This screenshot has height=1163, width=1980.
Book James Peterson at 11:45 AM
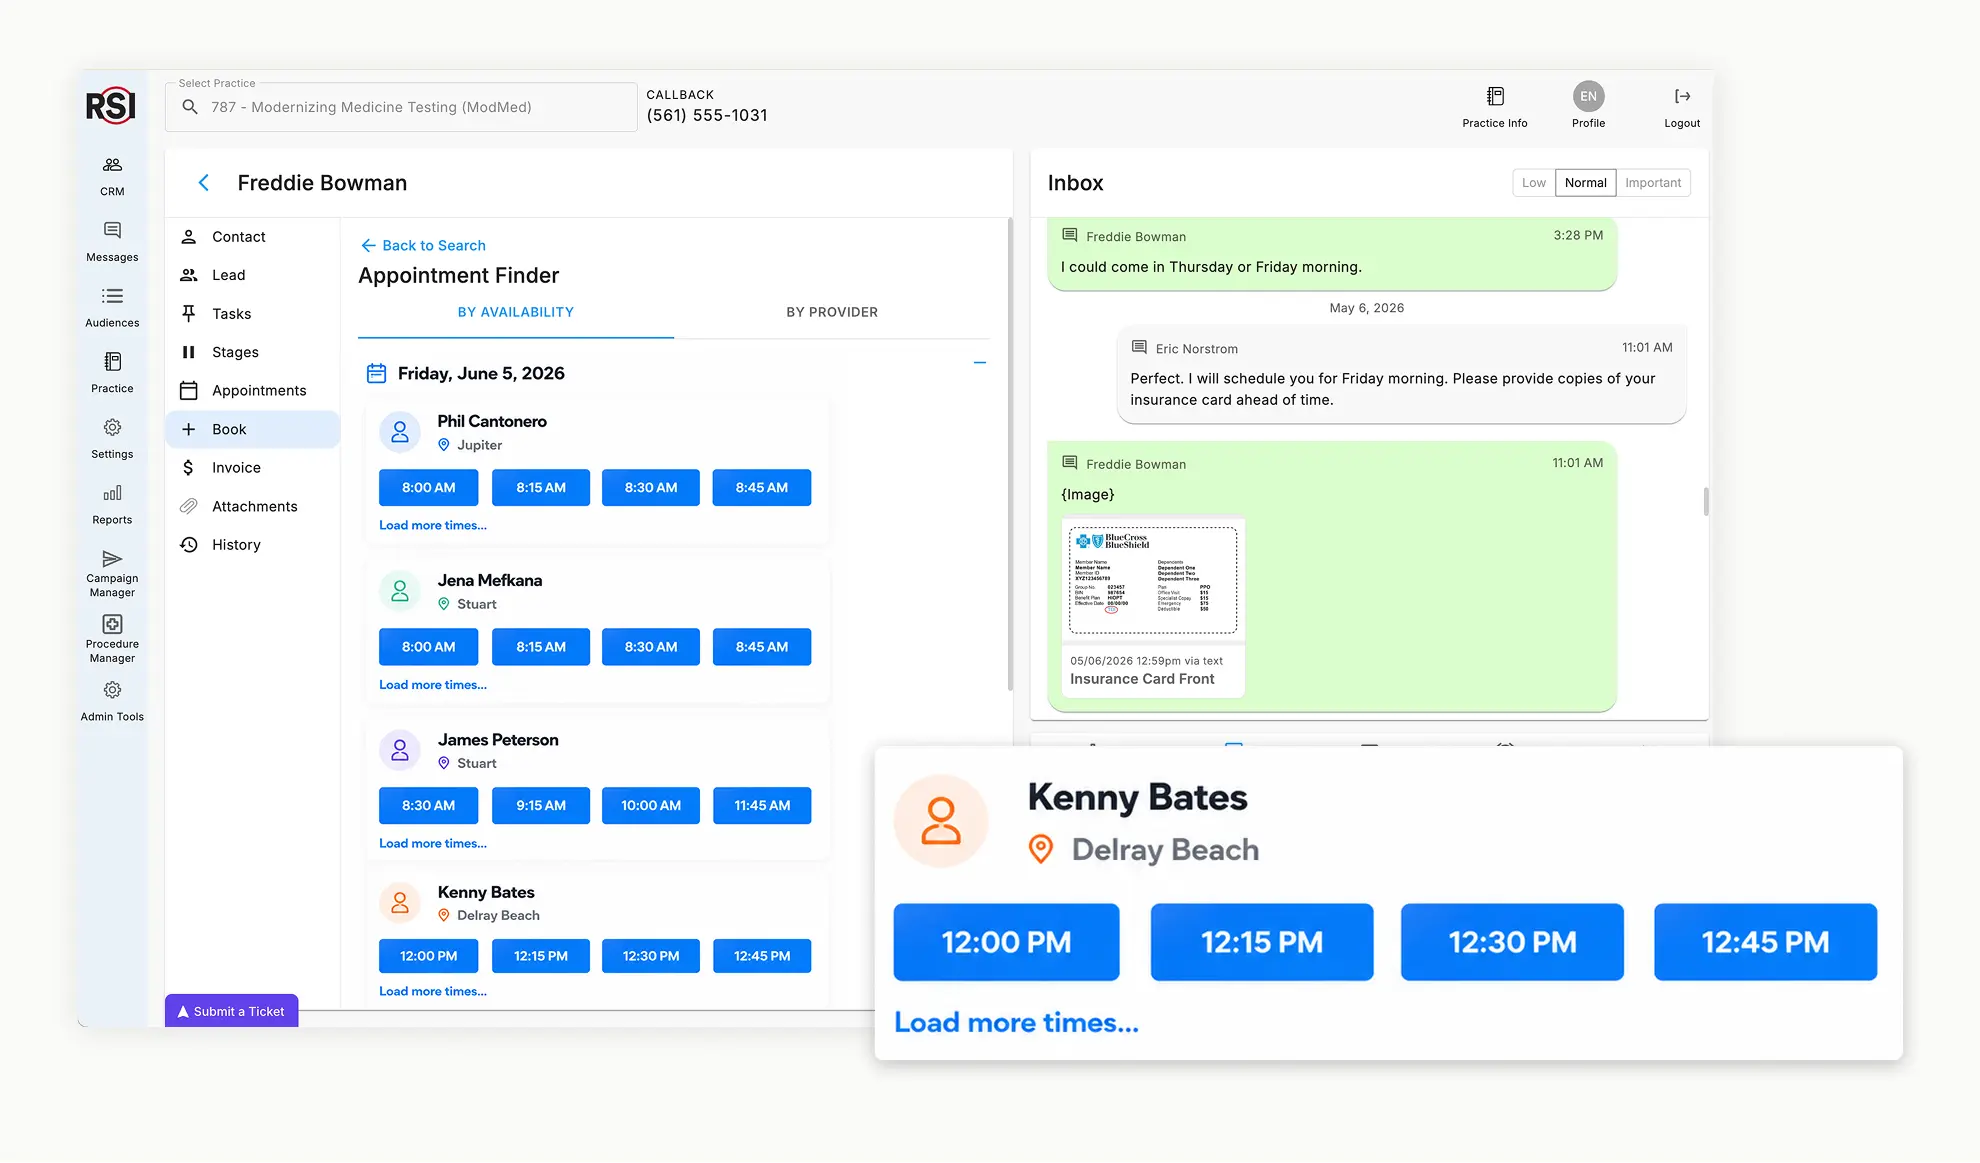click(762, 805)
